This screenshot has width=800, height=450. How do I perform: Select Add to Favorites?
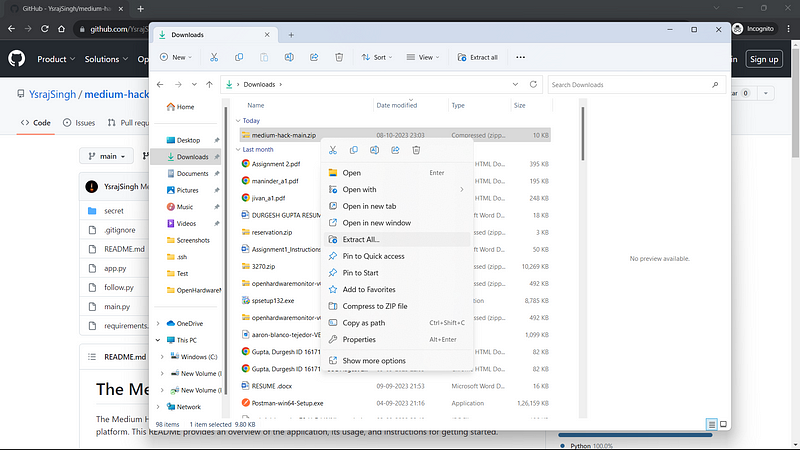[x=396, y=289]
